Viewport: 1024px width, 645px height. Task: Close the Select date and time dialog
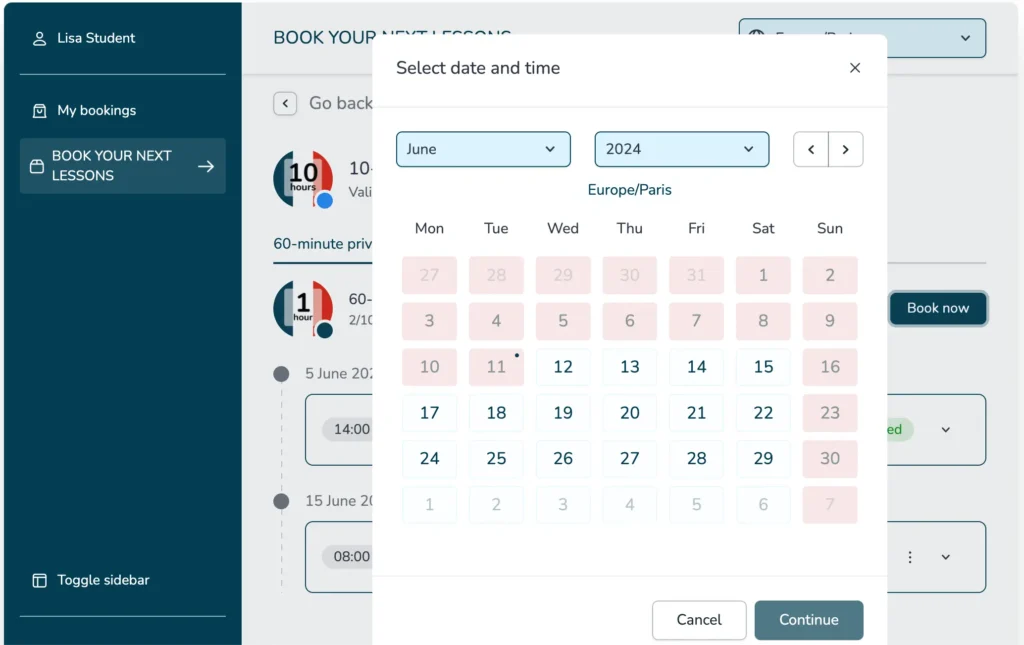854,68
